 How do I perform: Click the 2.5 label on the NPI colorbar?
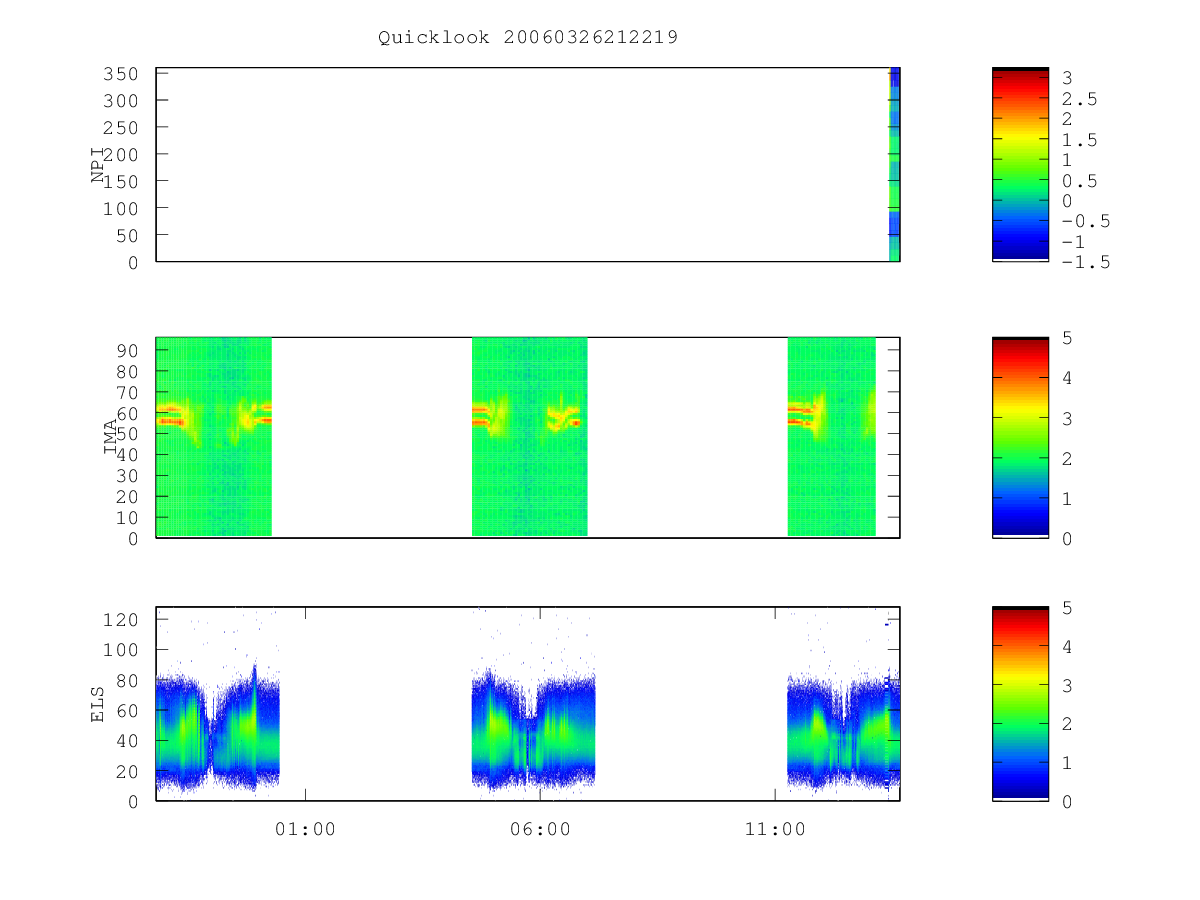[x=1080, y=99]
